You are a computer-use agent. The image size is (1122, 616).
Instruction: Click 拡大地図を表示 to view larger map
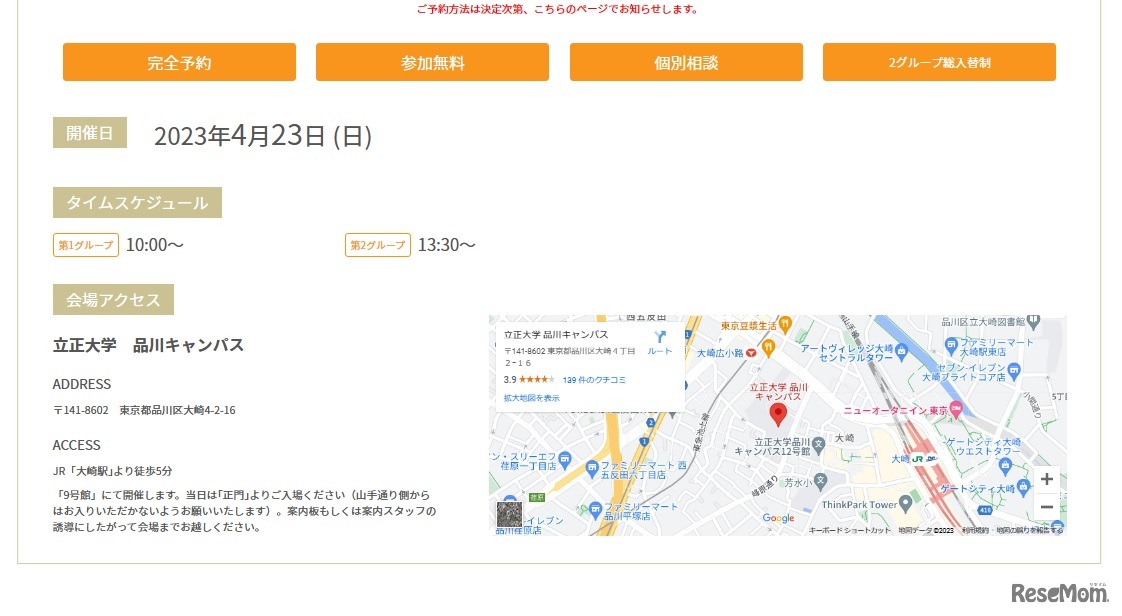click(532, 398)
